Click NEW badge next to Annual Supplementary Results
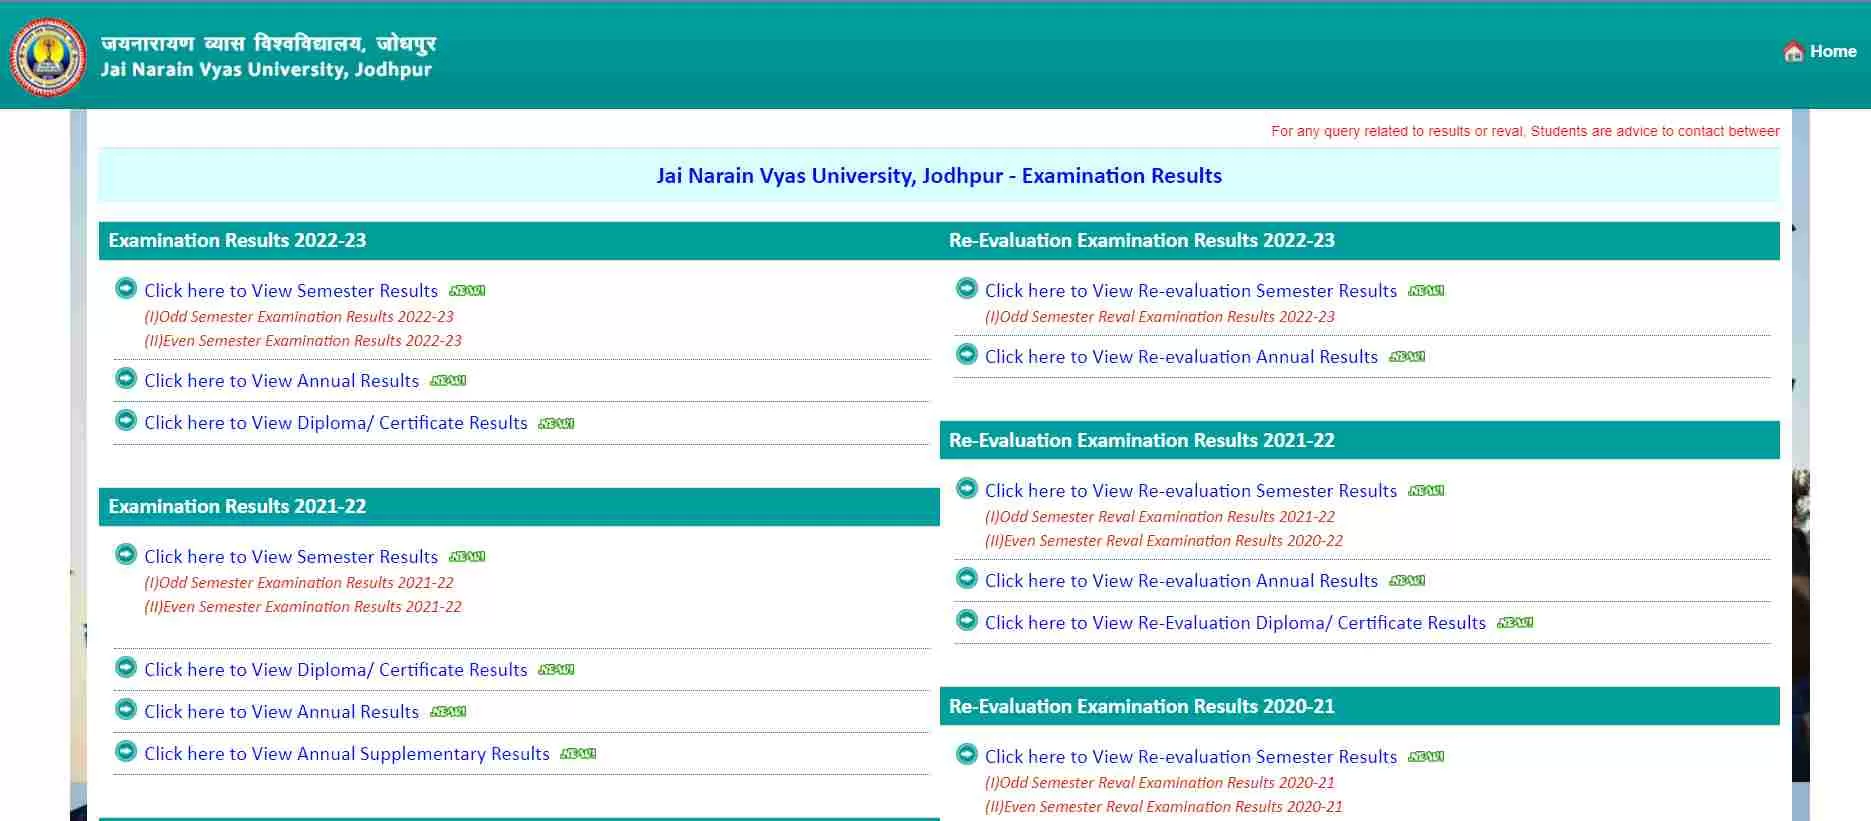The height and width of the screenshot is (821, 1871). click(578, 754)
